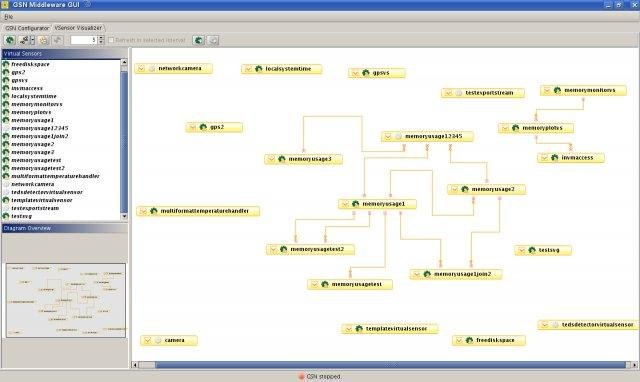Click sensor list scrollbar up arrow

click(124, 62)
